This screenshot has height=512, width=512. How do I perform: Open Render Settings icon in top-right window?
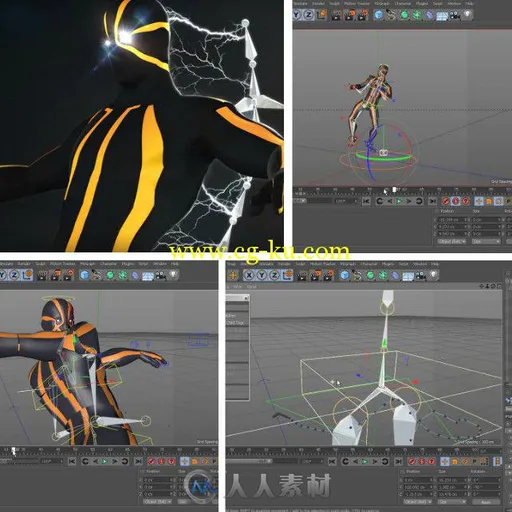point(363,15)
